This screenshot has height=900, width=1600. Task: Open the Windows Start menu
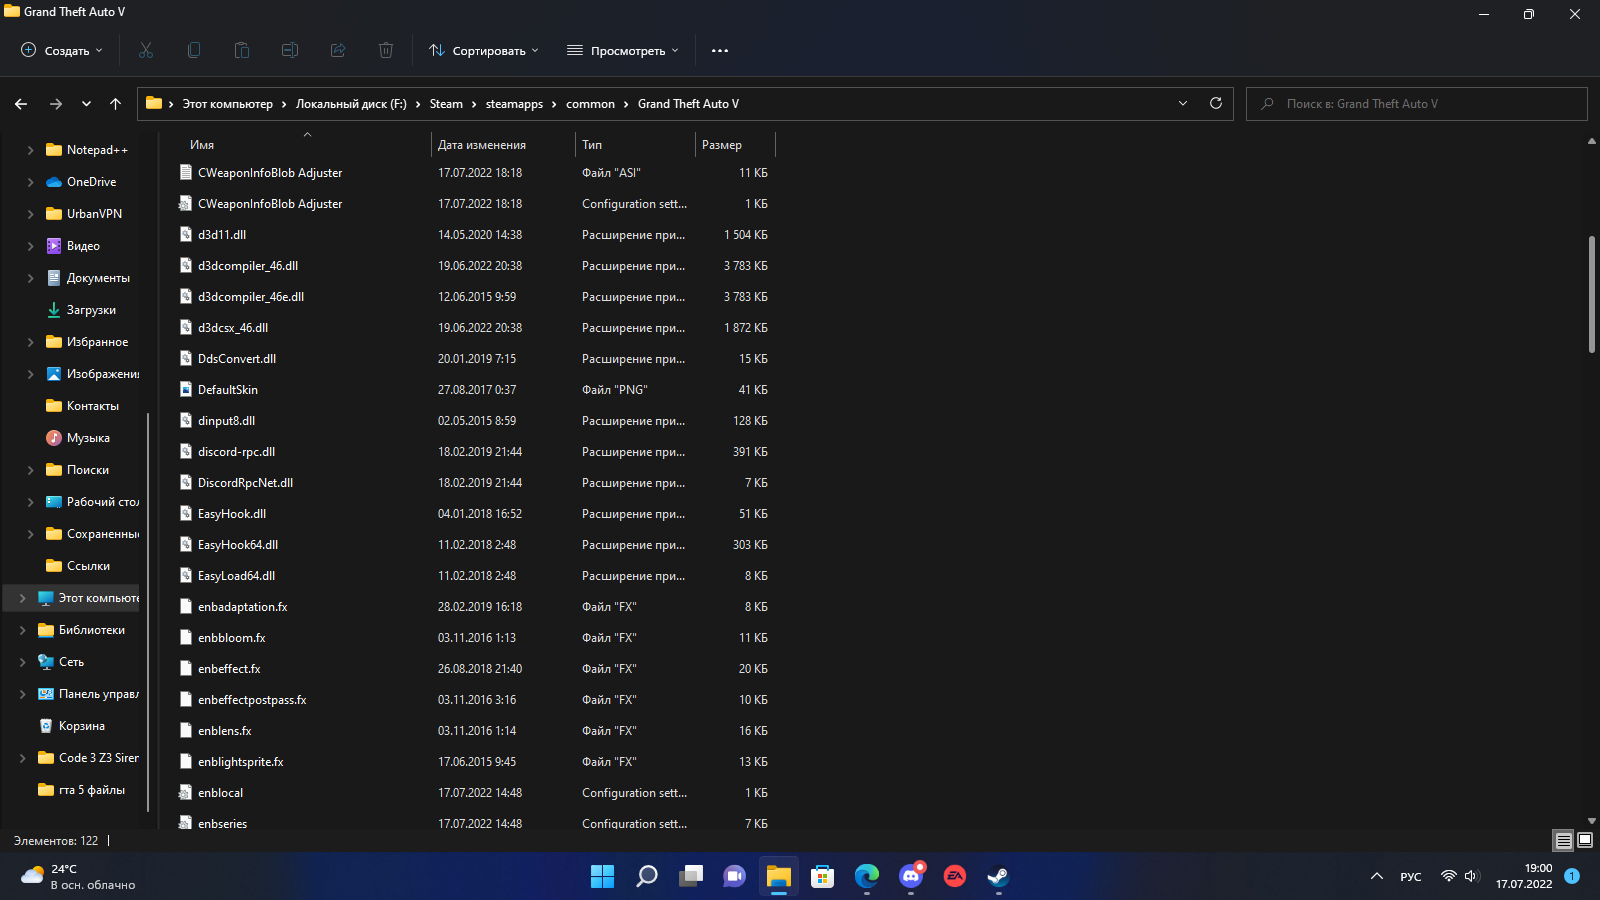click(x=603, y=877)
